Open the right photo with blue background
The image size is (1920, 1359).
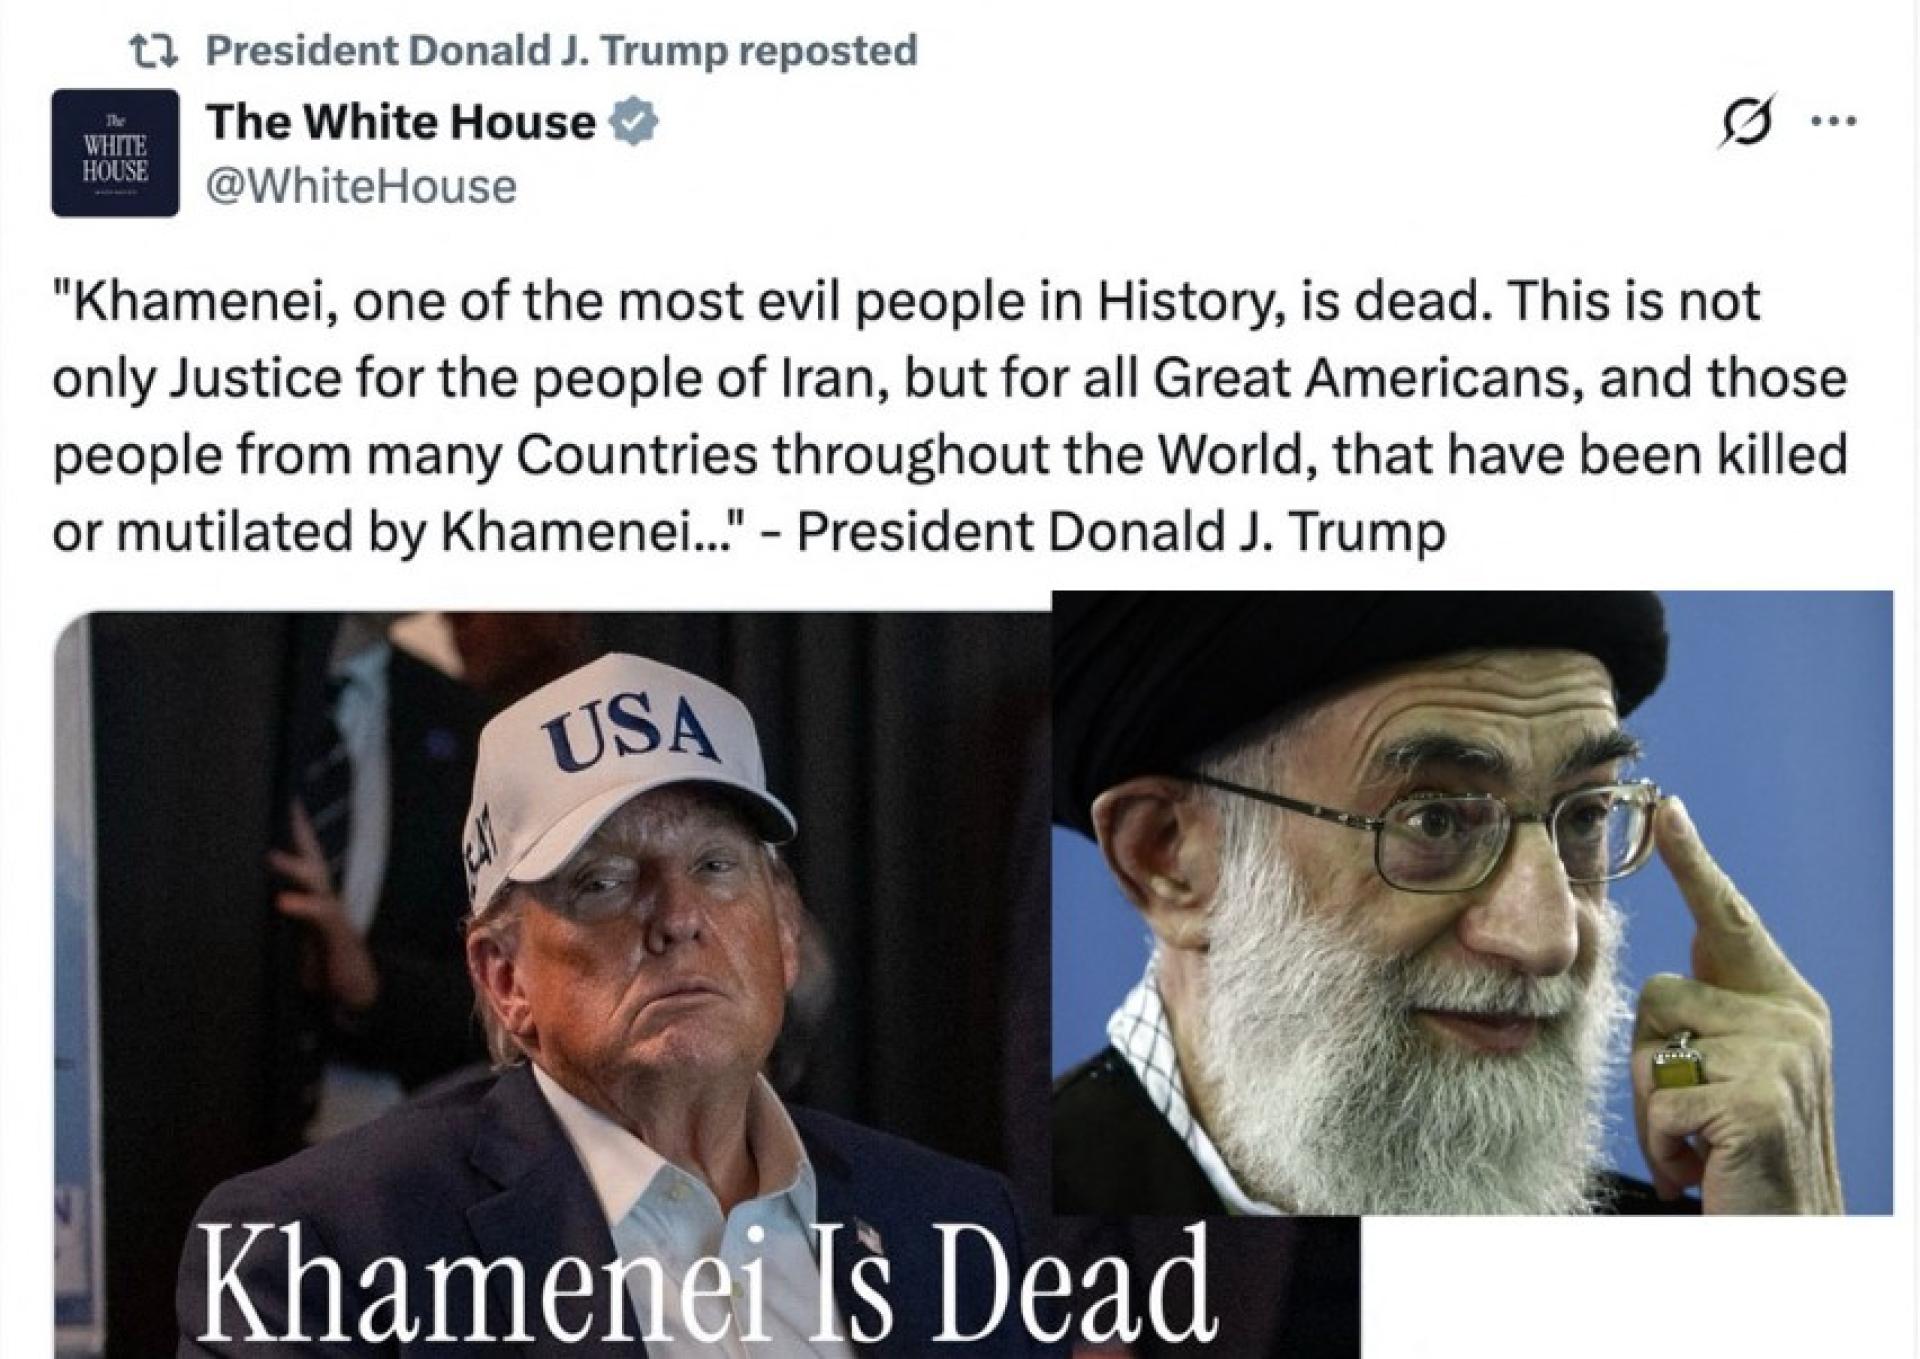pos(1472,902)
